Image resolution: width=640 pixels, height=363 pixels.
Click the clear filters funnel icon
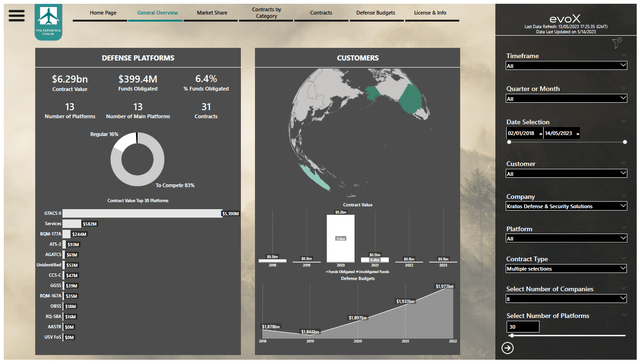[617, 42]
